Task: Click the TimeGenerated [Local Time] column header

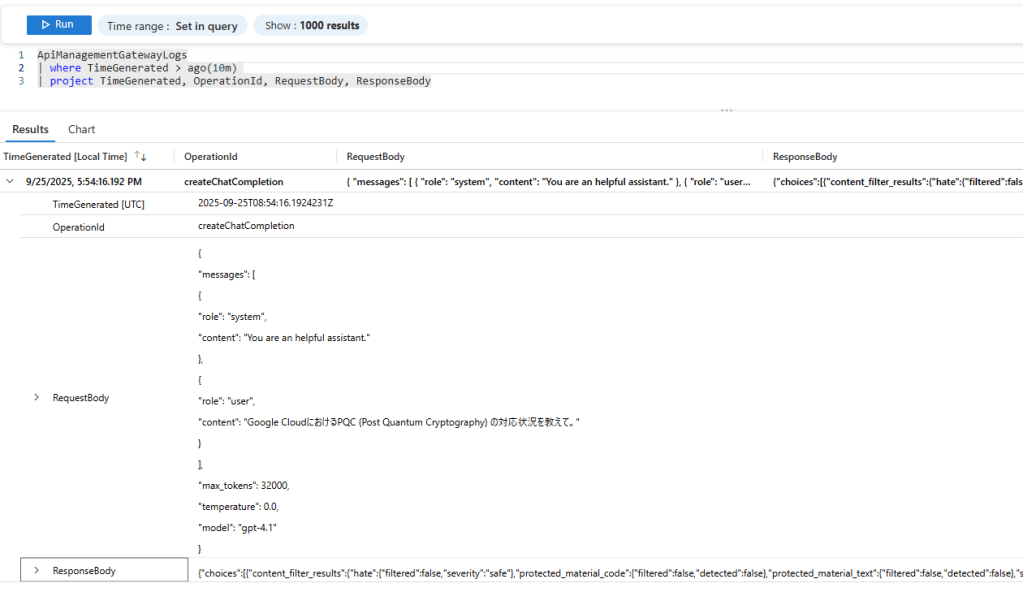Action: tap(65, 157)
